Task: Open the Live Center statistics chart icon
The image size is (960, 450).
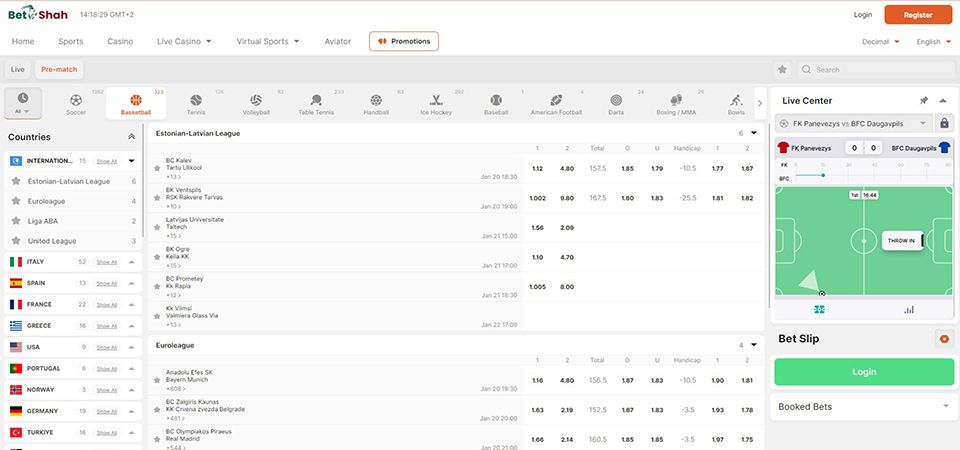Action: pyautogui.click(x=909, y=310)
